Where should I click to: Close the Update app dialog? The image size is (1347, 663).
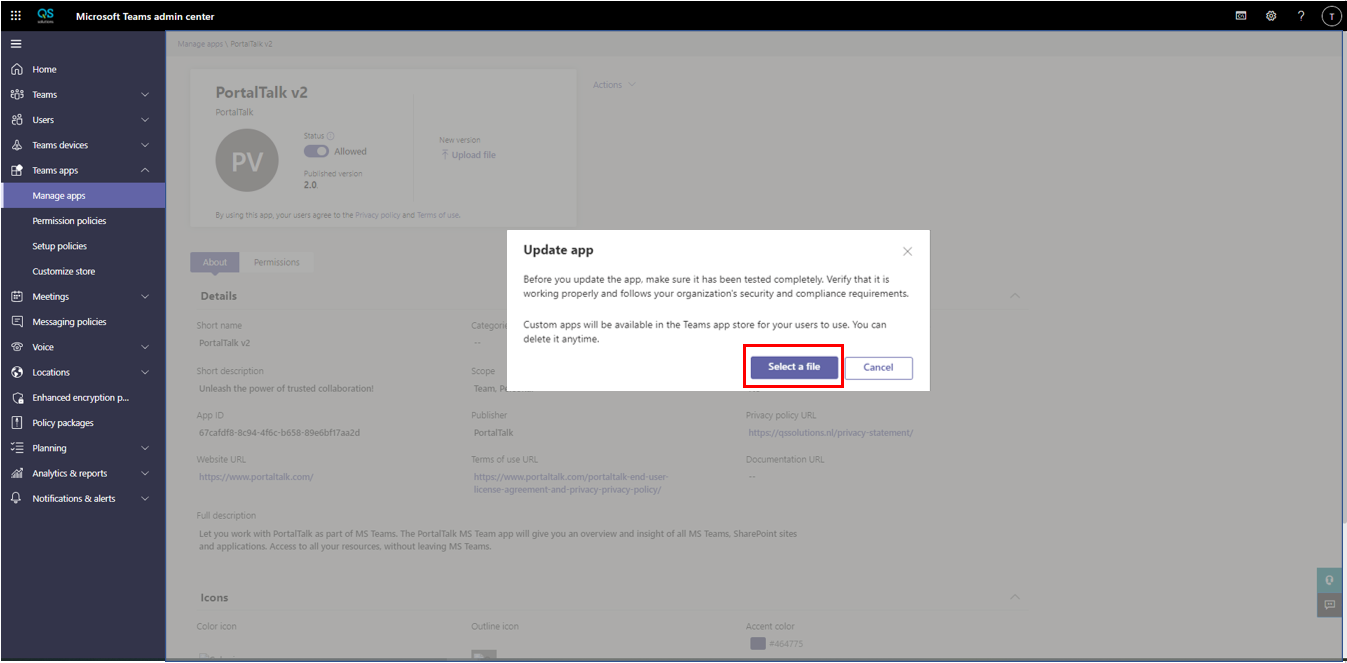[x=907, y=252]
